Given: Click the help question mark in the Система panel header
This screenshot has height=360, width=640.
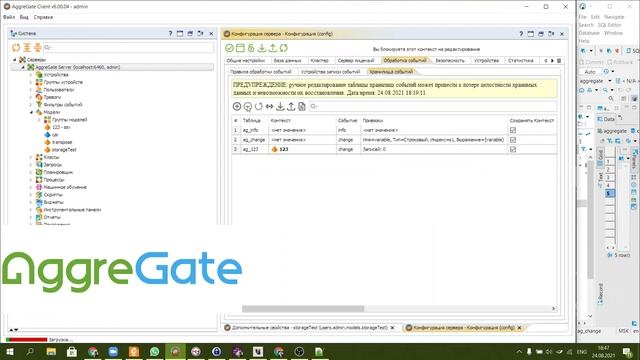Looking at the screenshot, I should coord(170,33).
